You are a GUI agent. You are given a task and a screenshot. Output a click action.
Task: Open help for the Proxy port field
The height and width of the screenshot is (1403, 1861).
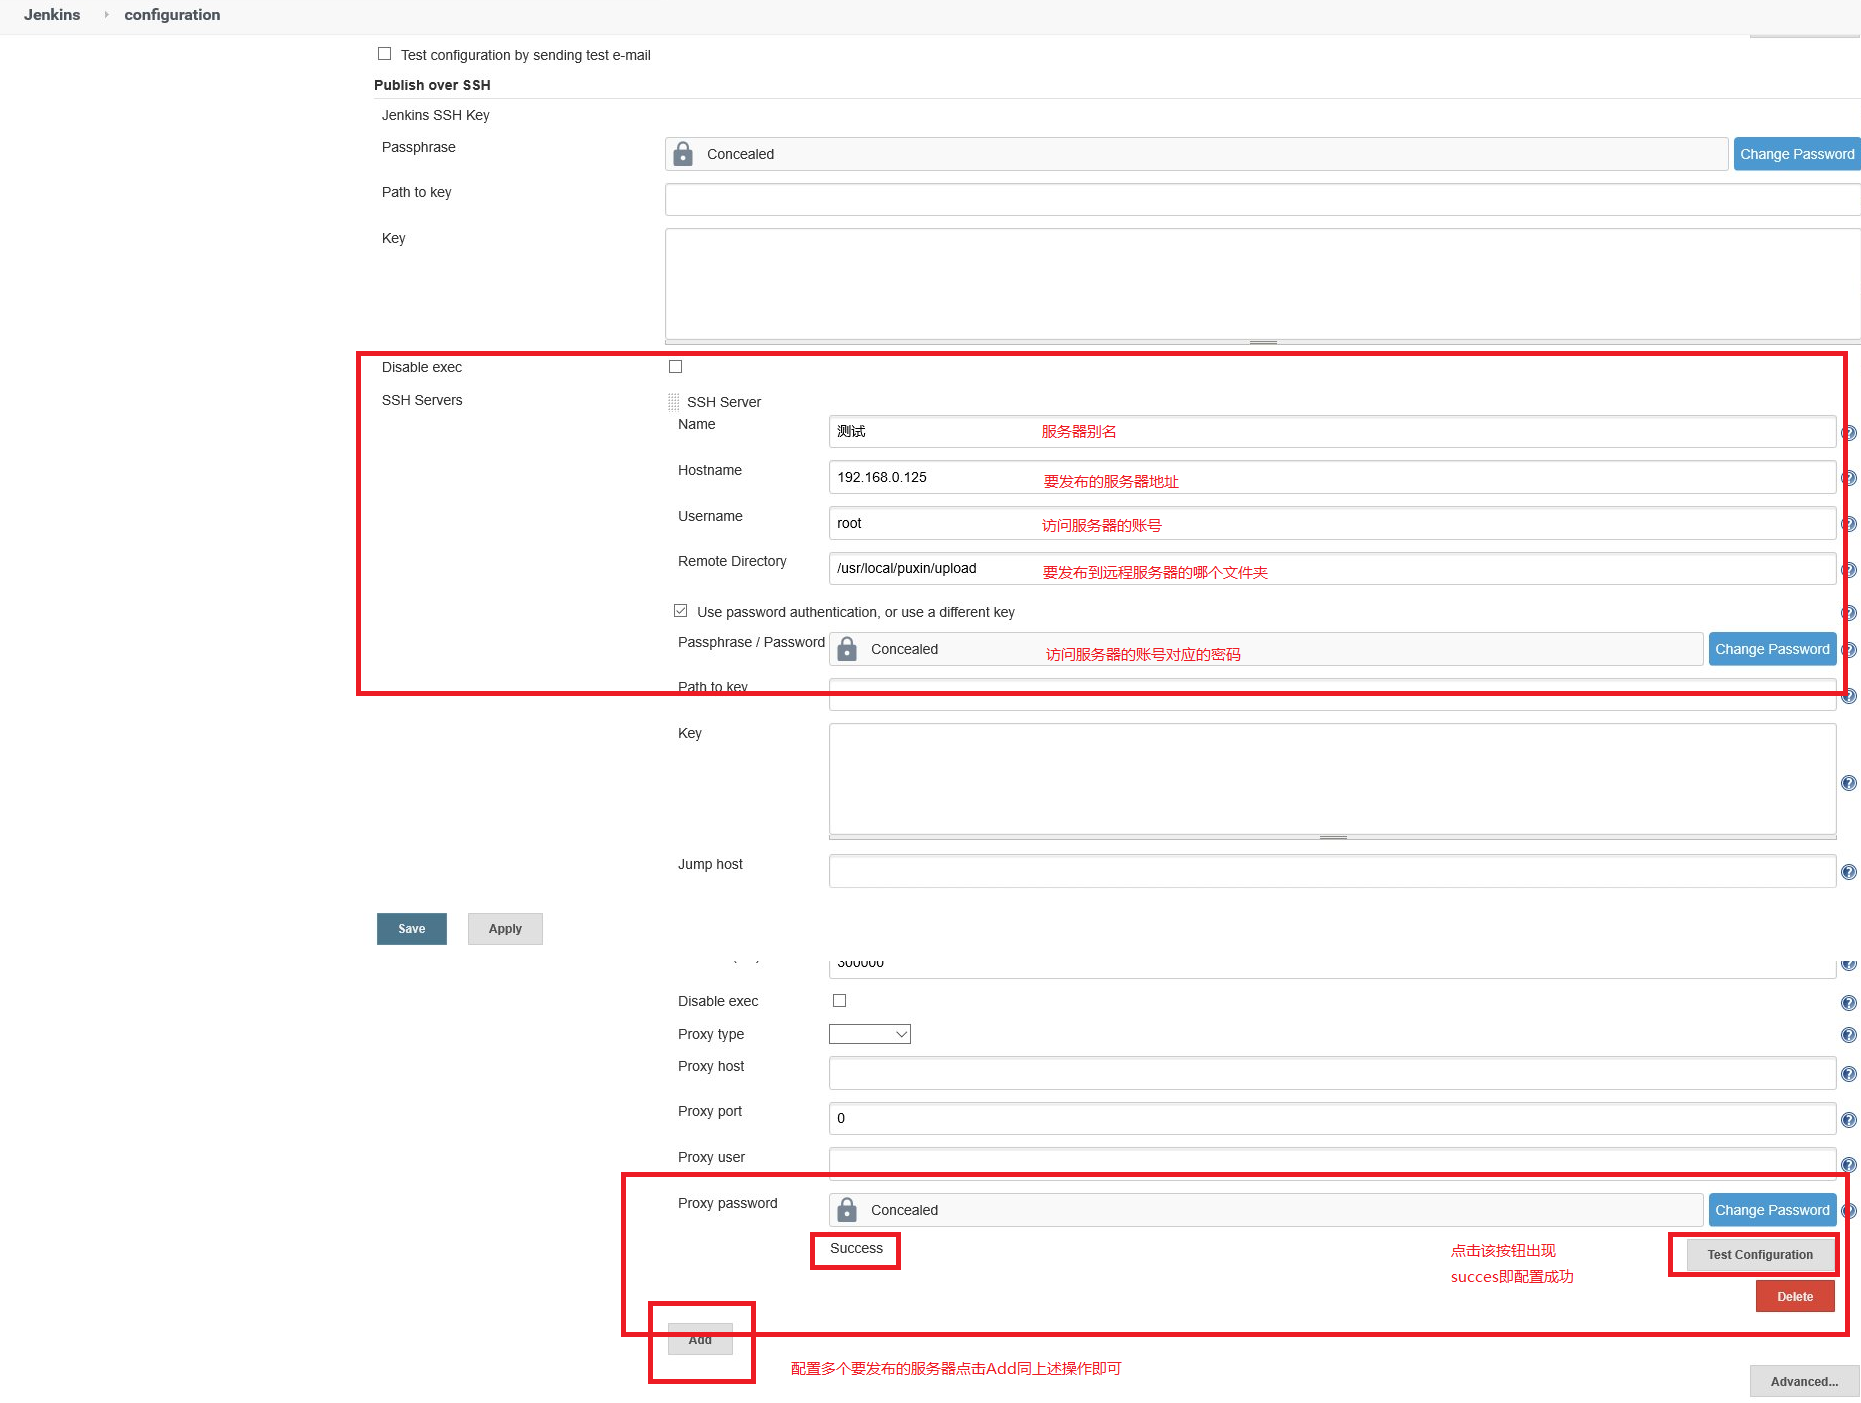click(x=1849, y=1119)
